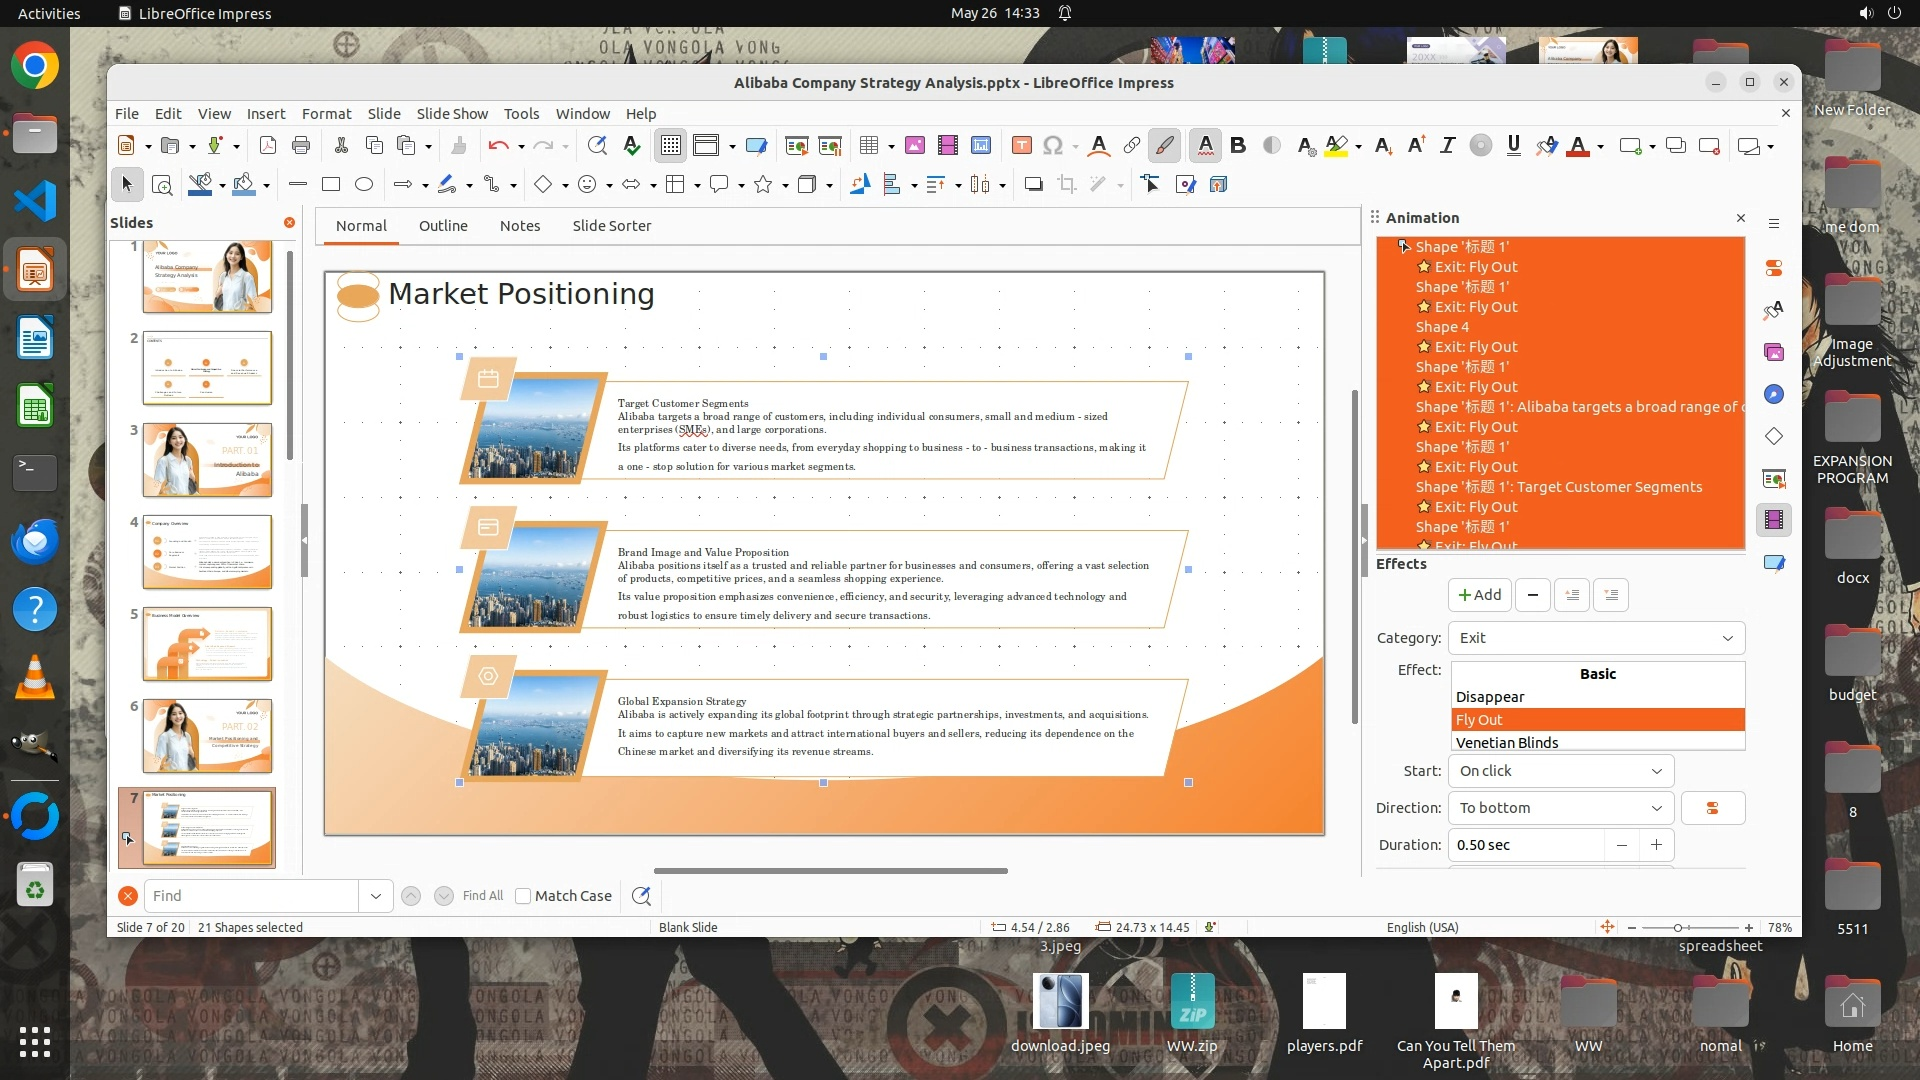Toggle Display Grid button in toolbar
This screenshot has width=1920, height=1080.
(x=670, y=146)
